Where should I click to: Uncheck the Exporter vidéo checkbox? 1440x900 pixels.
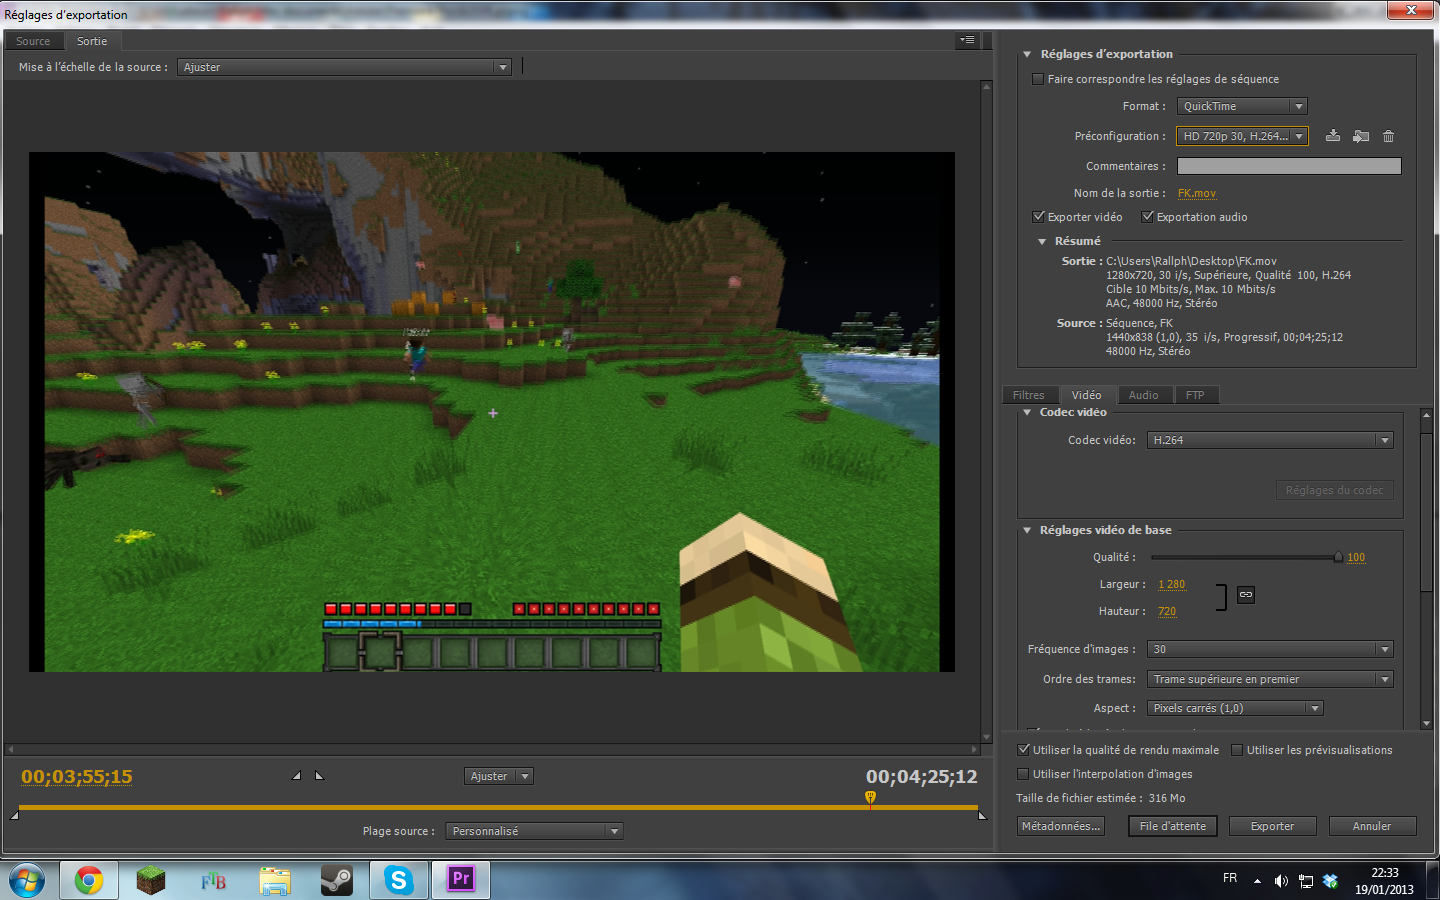[1039, 217]
